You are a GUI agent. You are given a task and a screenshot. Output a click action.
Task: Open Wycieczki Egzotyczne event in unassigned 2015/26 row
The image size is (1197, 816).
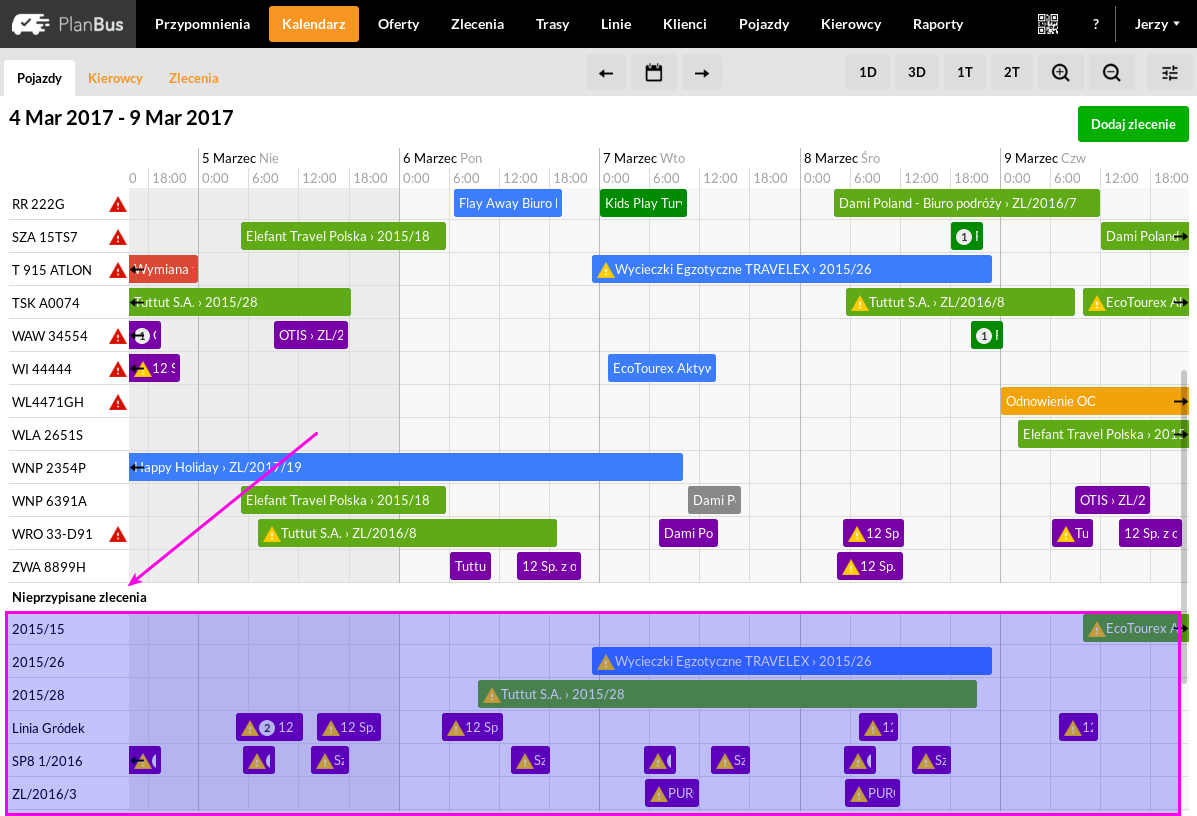pyautogui.click(x=792, y=661)
